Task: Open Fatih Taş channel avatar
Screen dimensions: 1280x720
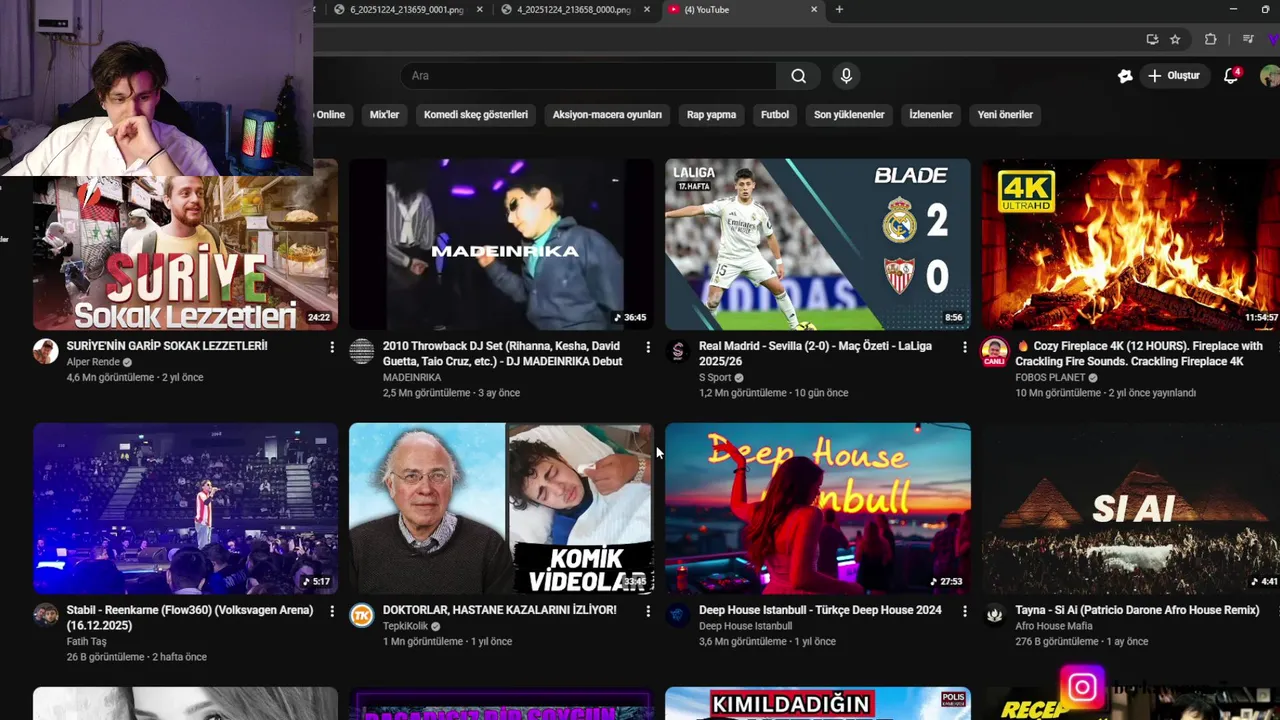Action: (x=45, y=615)
